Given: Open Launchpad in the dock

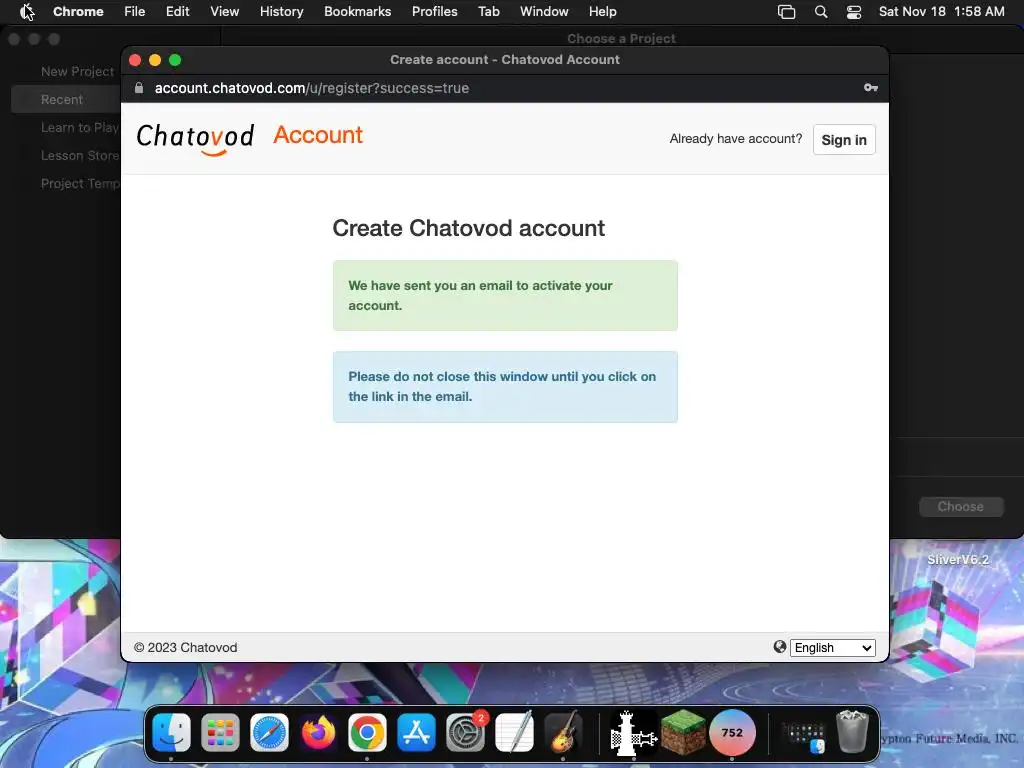Looking at the screenshot, I should pyautogui.click(x=220, y=732).
